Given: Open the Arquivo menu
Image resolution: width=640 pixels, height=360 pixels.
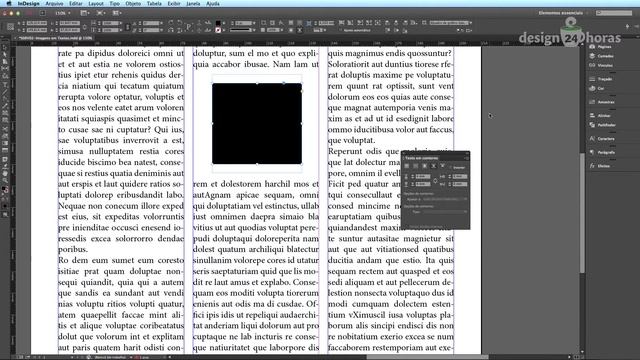Looking at the screenshot, I should (x=54, y=3).
